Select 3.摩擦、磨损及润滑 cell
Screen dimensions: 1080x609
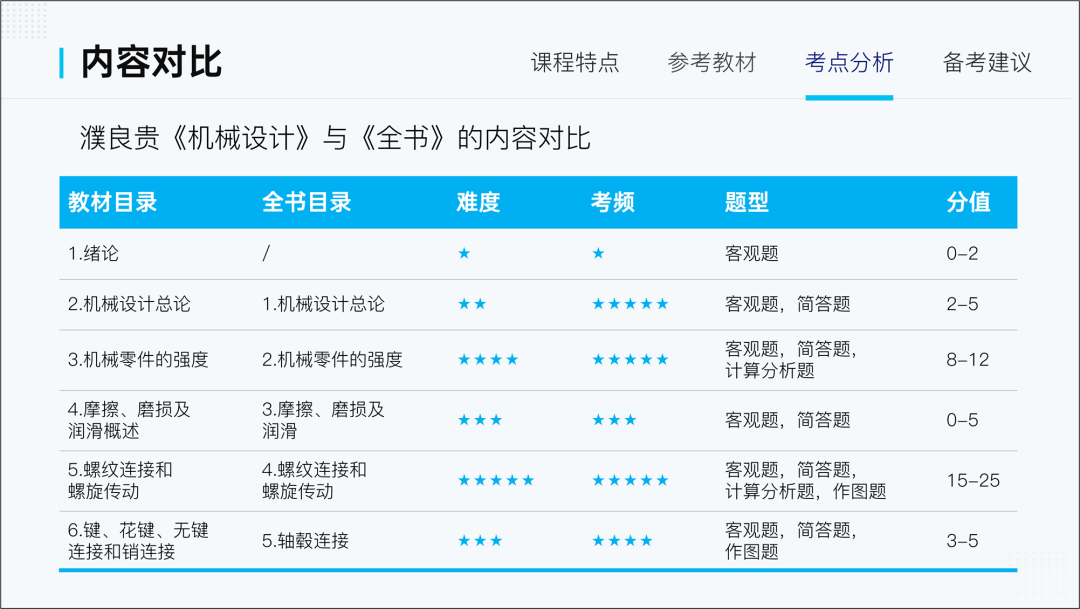[323, 420]
